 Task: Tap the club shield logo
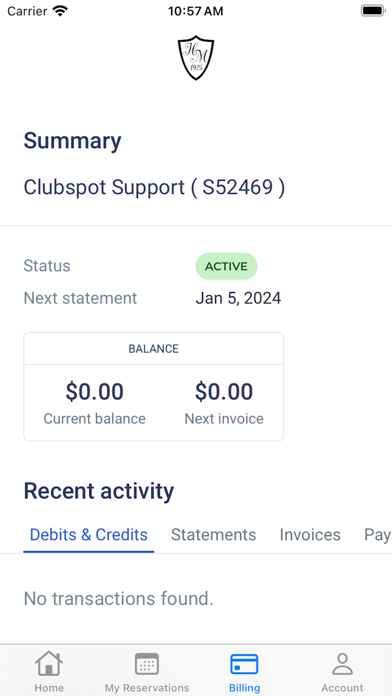[196, 58]
